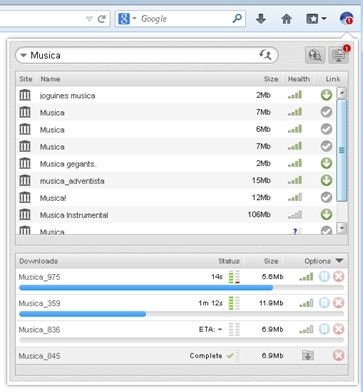Click the 15Mb size value
Viewport: 363px width, 392px height.
[x=261, y=180]
